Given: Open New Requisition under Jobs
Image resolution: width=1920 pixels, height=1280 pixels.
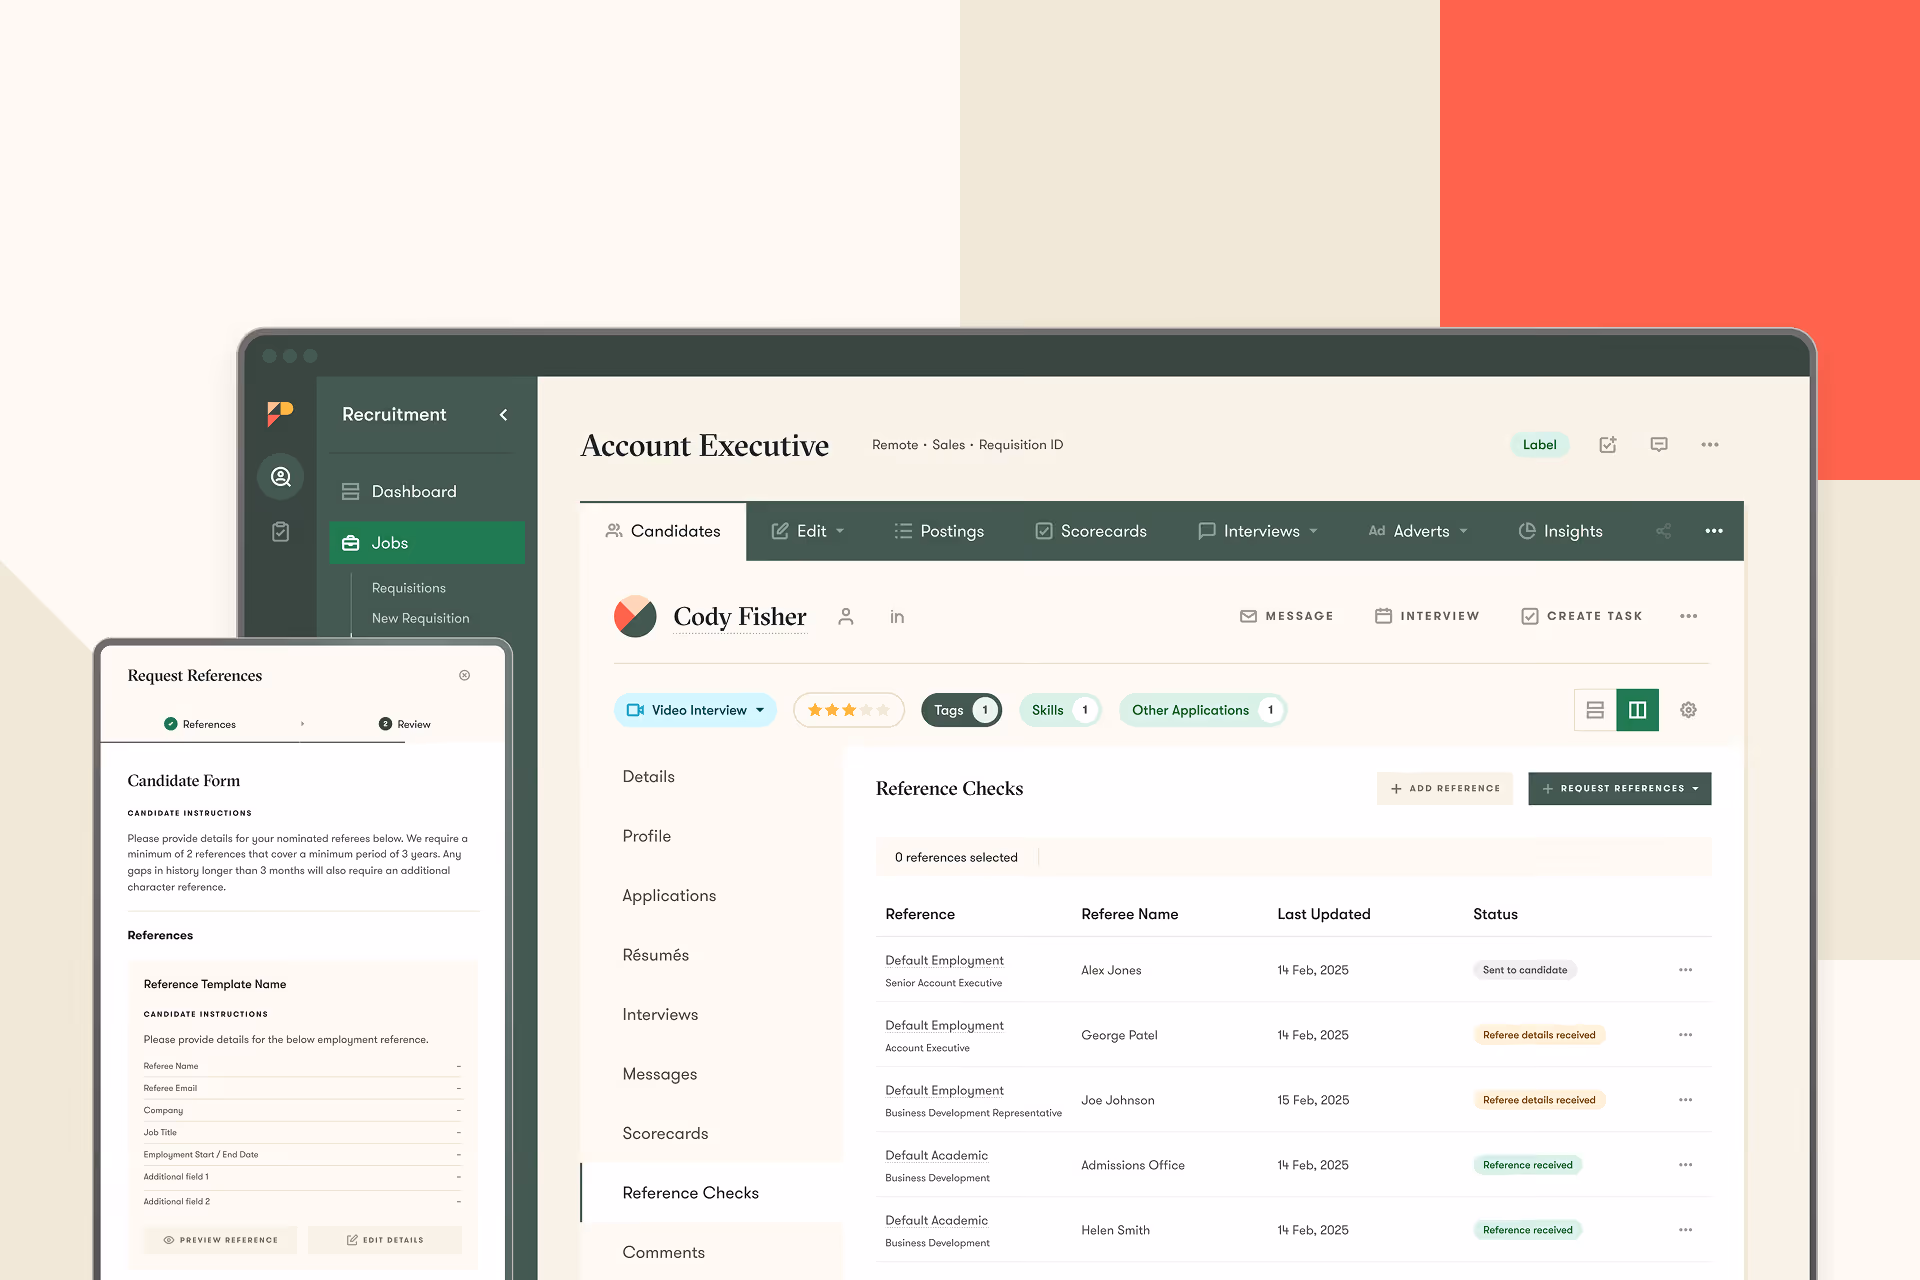Looking at the screenshot, I should [x=420, y=618].
